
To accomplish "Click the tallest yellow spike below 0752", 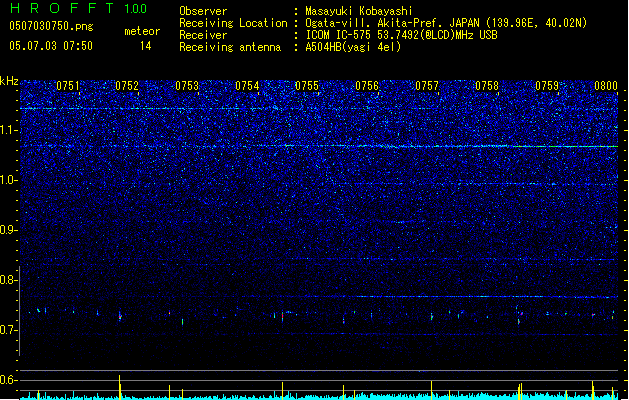I will (x=120, y=387).
